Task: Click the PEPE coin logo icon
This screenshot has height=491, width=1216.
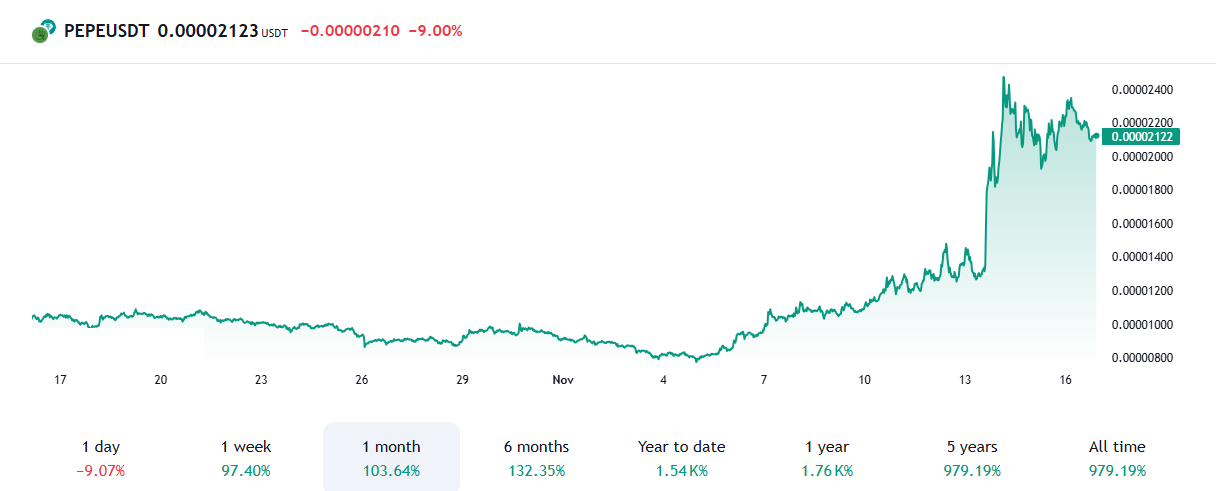Action: click(41, 31)
